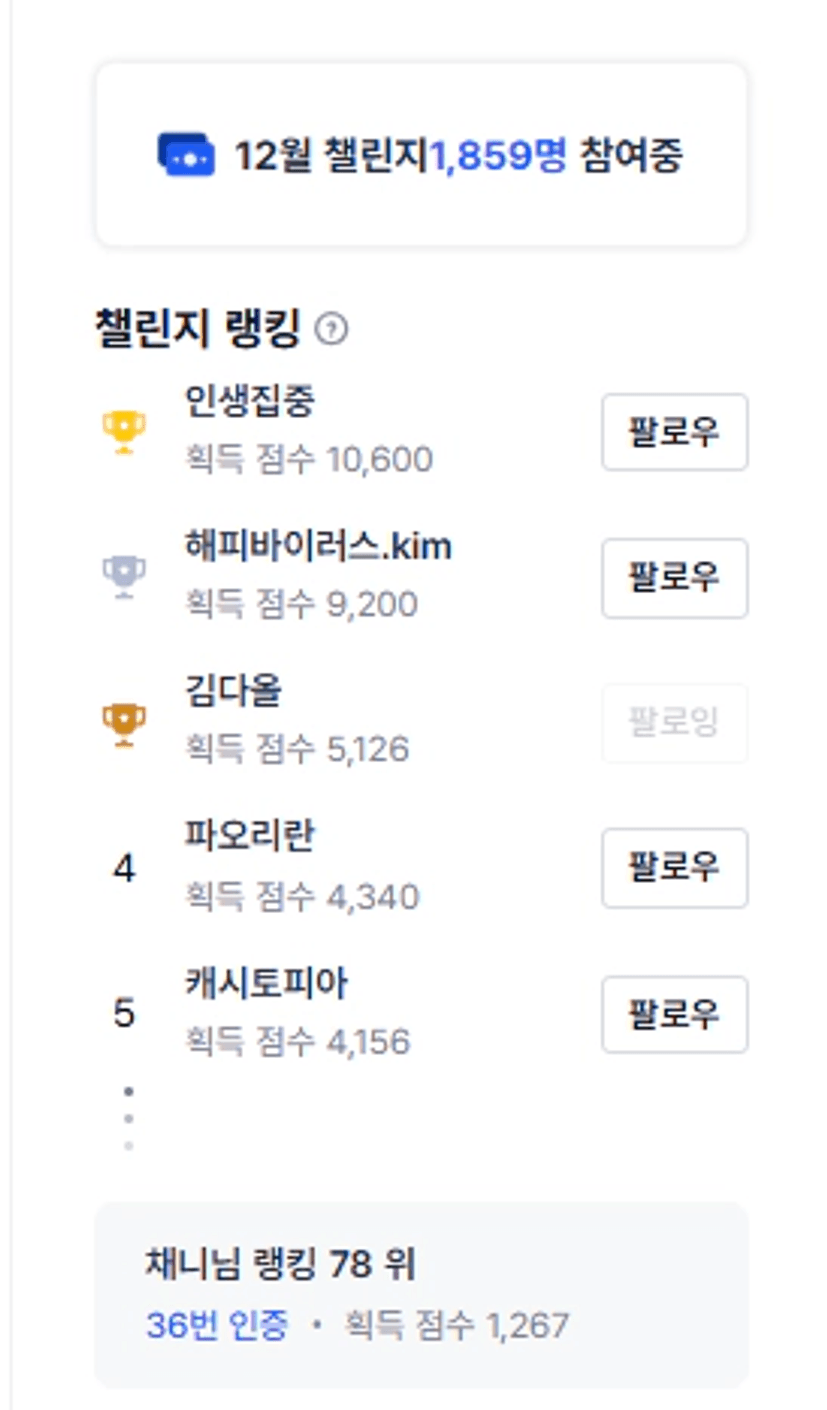Open 파오리란 profile name

[x=250, y=836]
